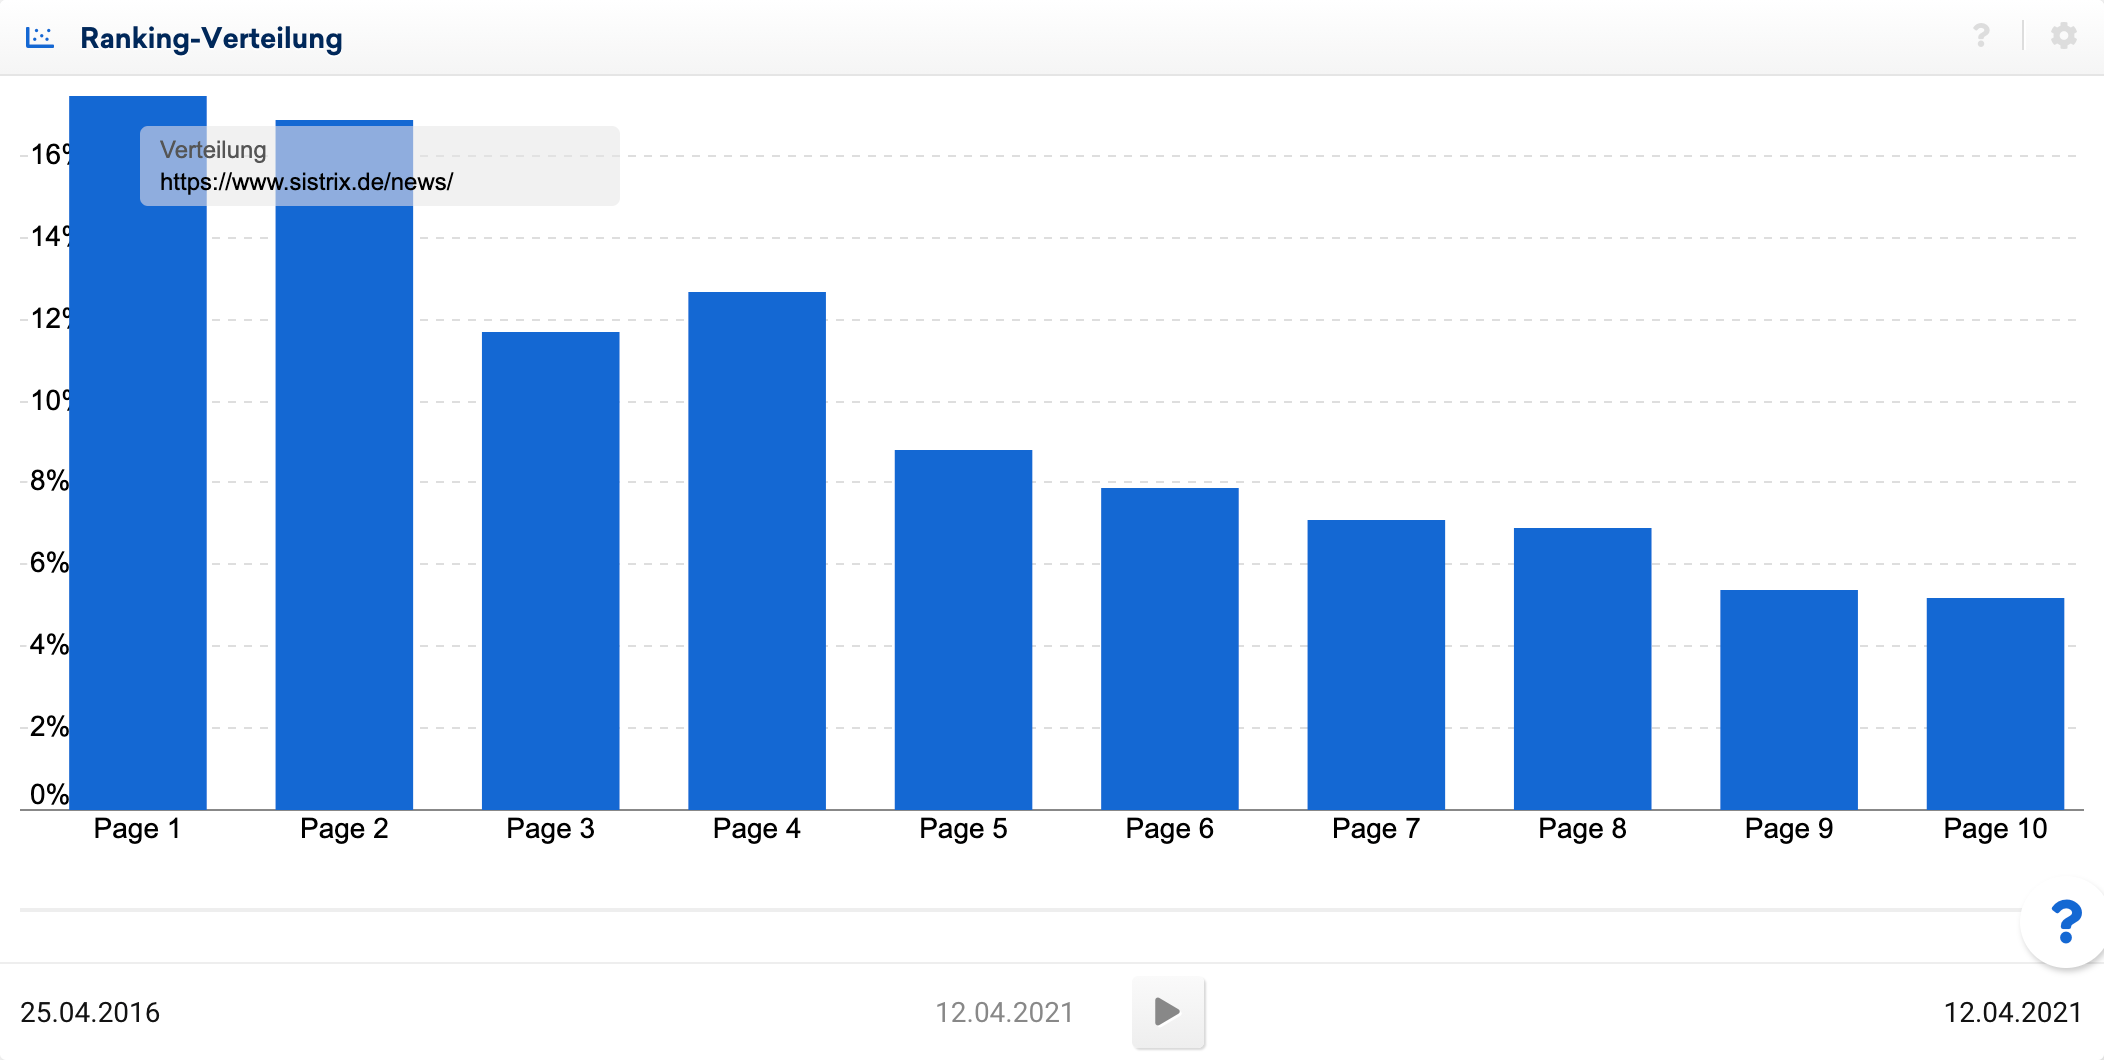Click the end date 12.04.2021 at right
This screenshot has height=1060, width=2104.
(2012, 1012)
